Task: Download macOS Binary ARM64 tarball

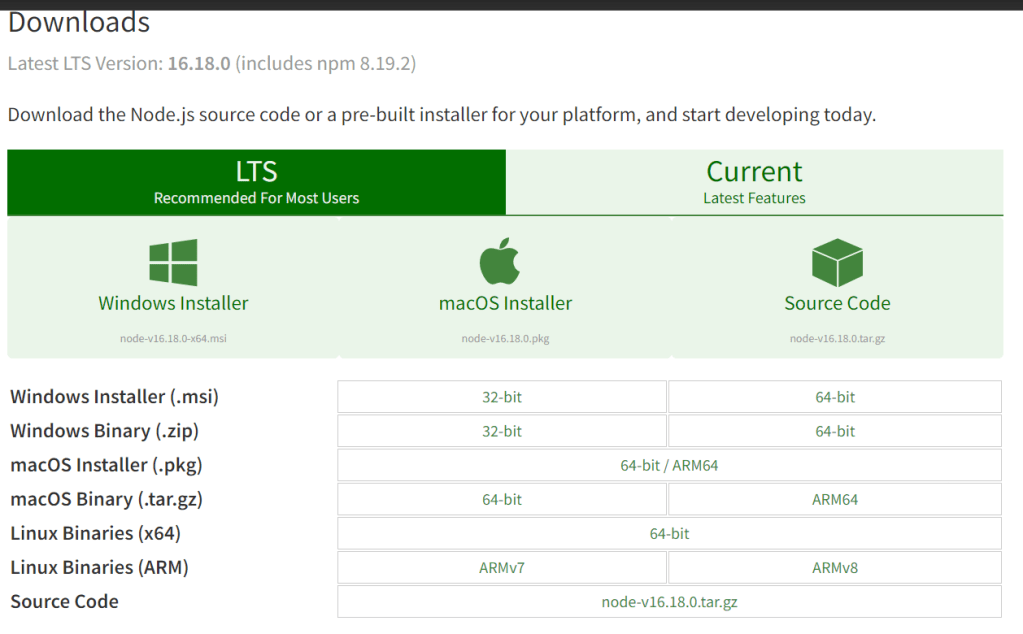Action: pos(835,499)
